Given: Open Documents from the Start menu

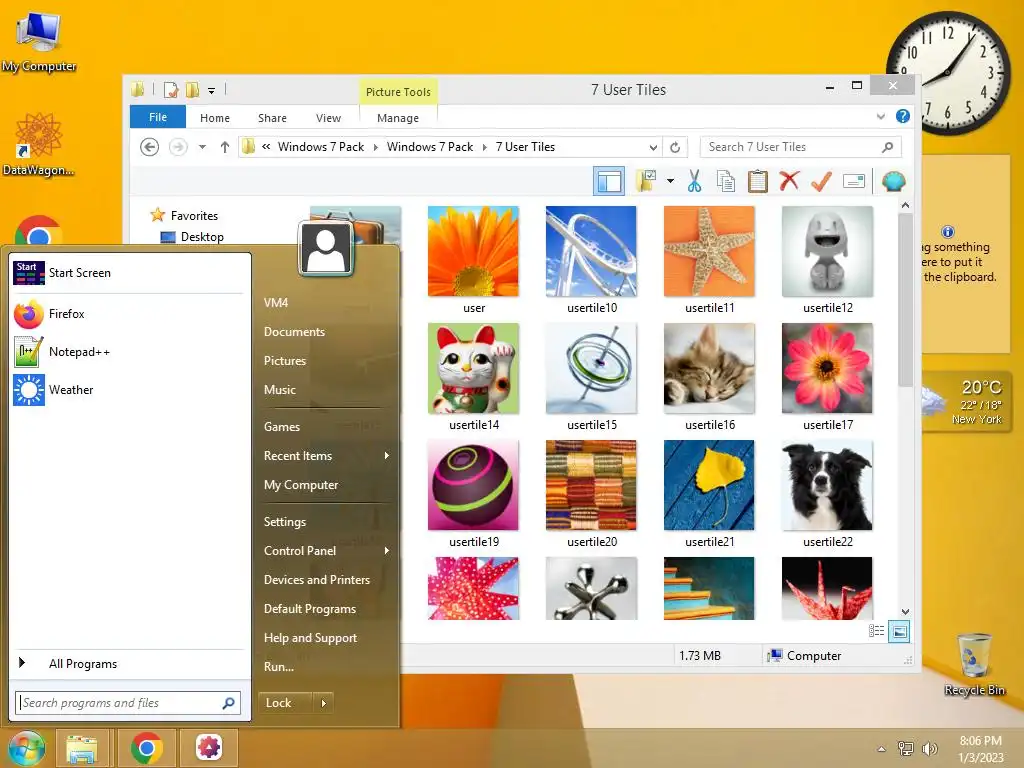Looking at the screenshot, I should (x=294, y=332).
